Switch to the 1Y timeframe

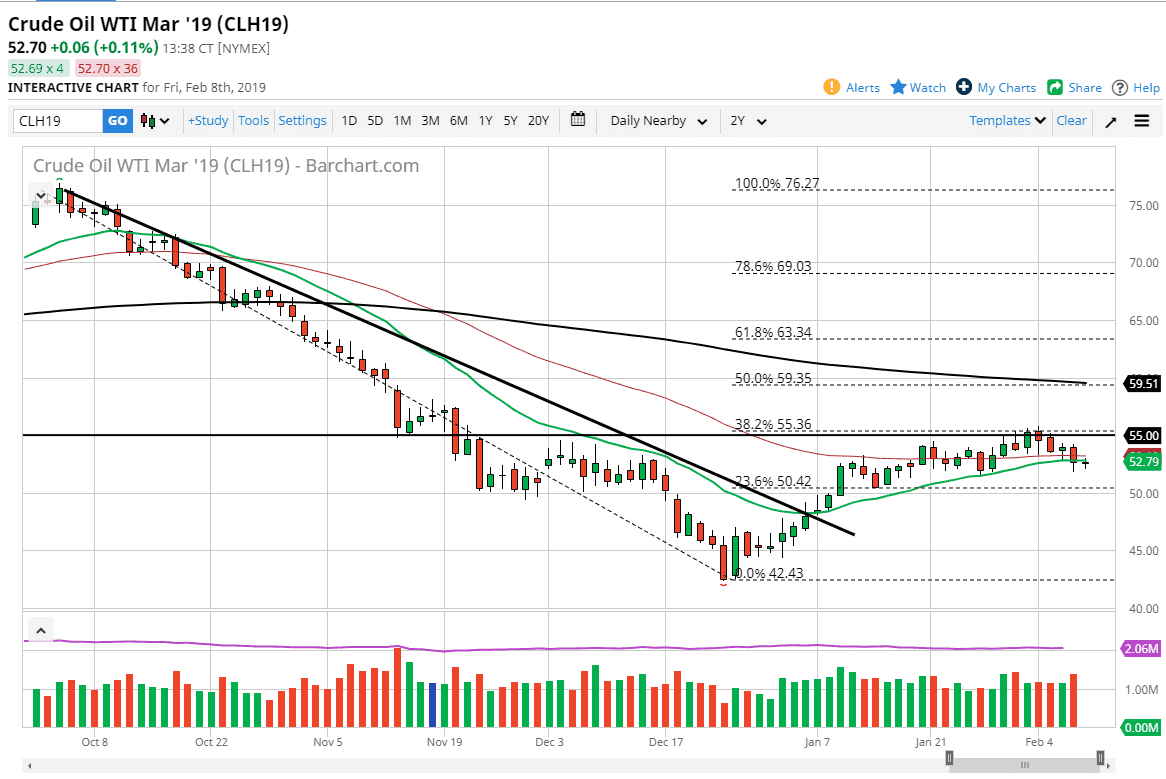(x=485, y=120)
